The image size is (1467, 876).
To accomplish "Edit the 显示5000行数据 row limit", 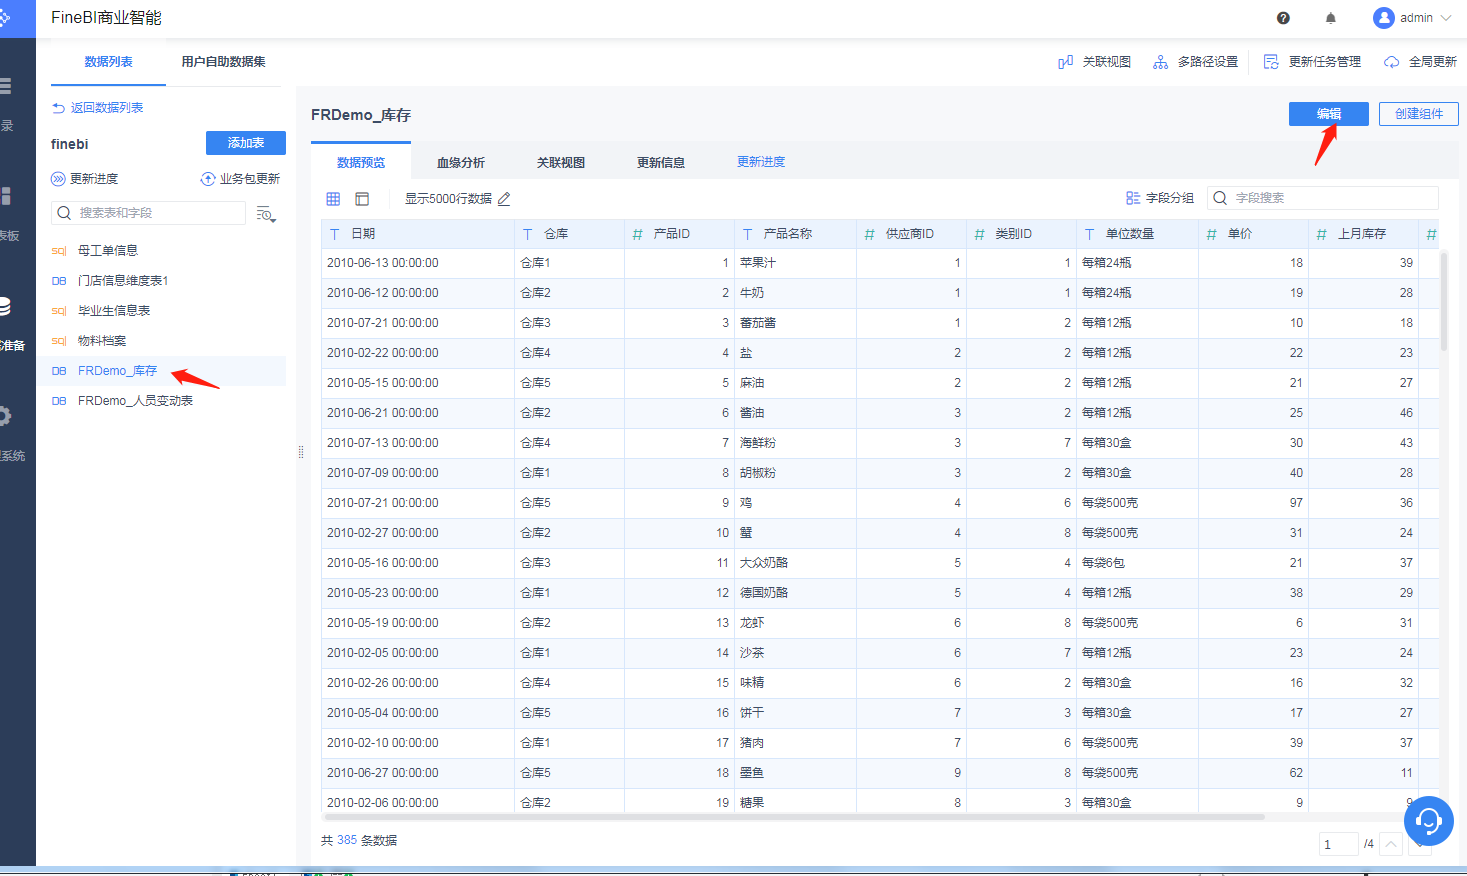I will click(x=504, y=199).
